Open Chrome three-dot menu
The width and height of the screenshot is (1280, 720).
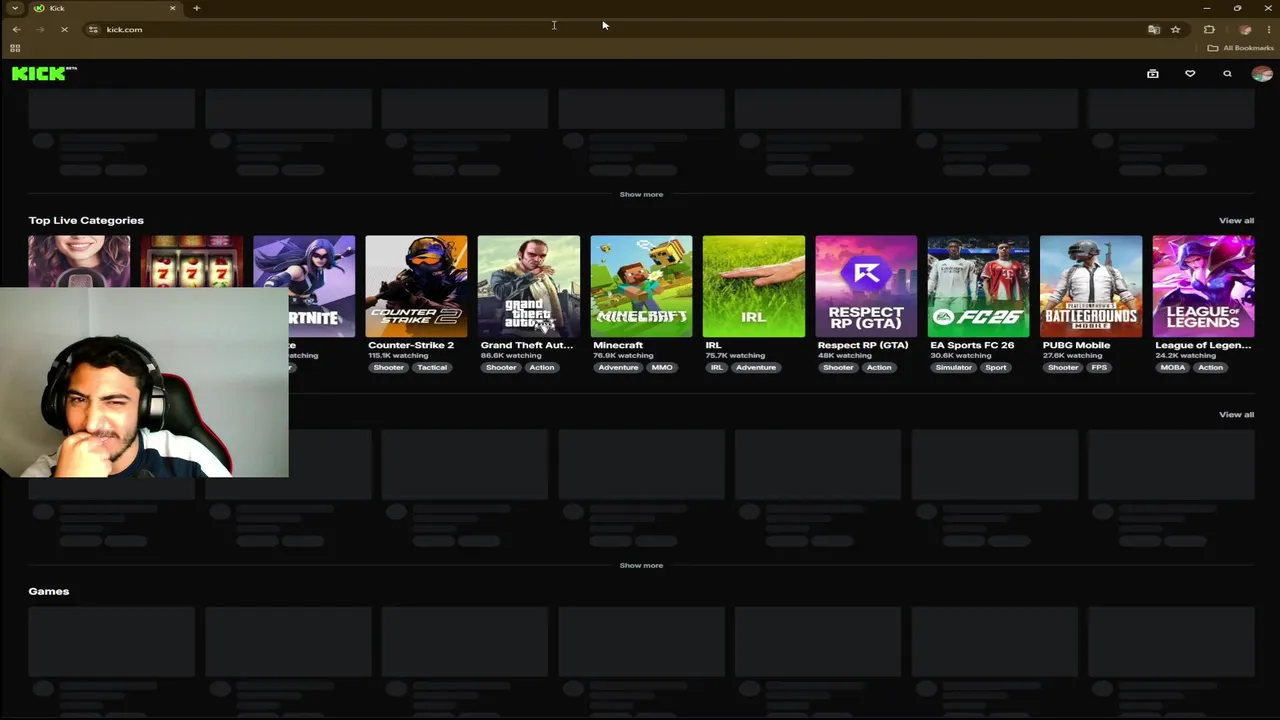point(1268,29)
